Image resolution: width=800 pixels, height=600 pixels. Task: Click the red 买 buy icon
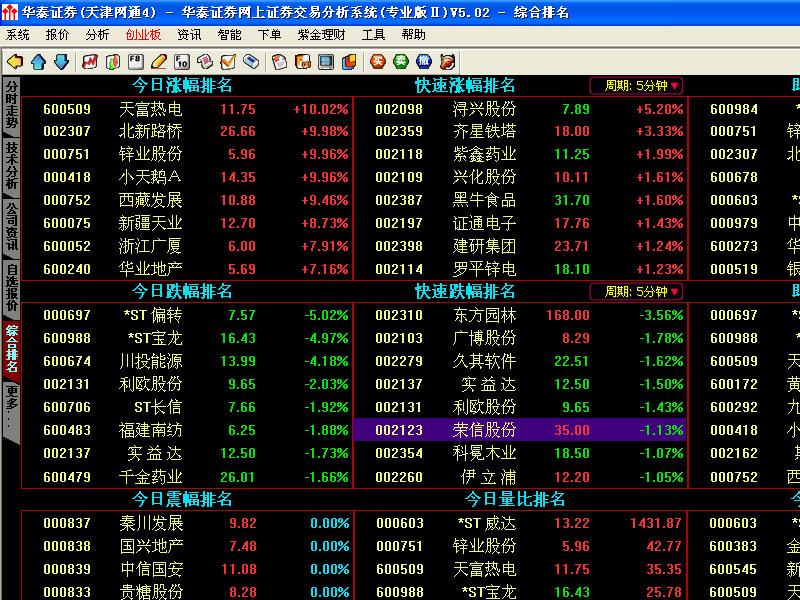point(378,62)
